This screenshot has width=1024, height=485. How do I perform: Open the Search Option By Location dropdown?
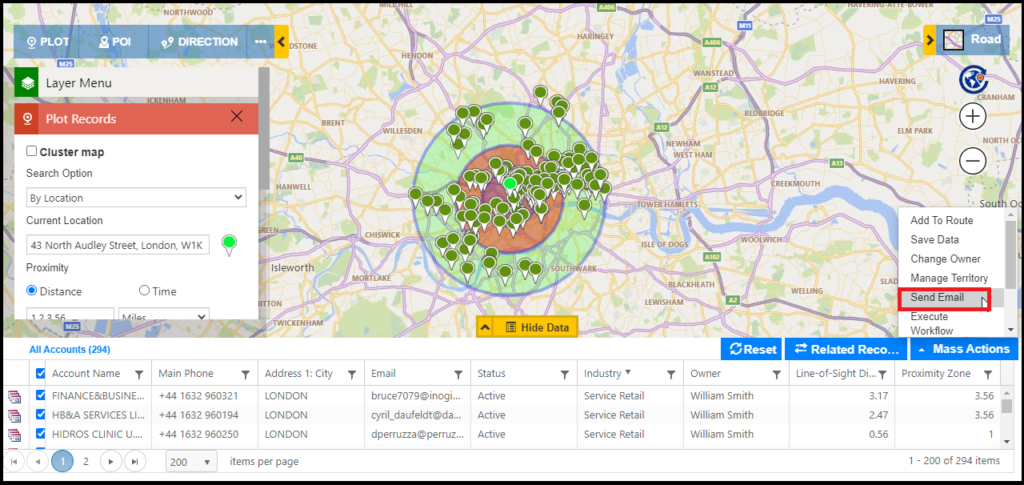point(136,198)
